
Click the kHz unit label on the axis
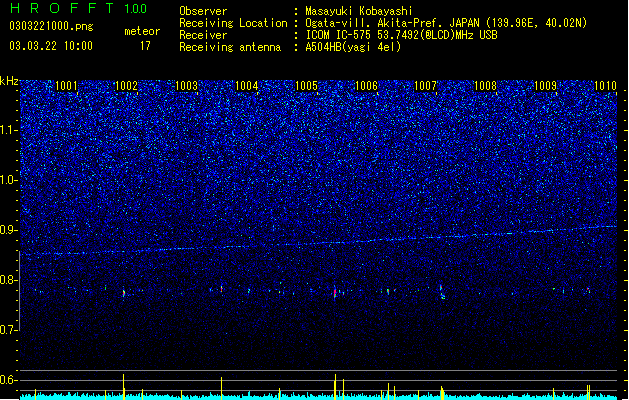(10, 81)
